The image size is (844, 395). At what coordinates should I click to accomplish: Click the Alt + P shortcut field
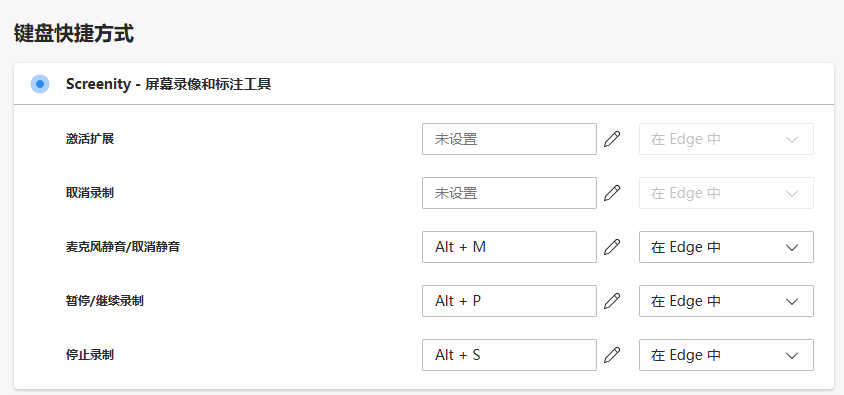tap(509, 301)
